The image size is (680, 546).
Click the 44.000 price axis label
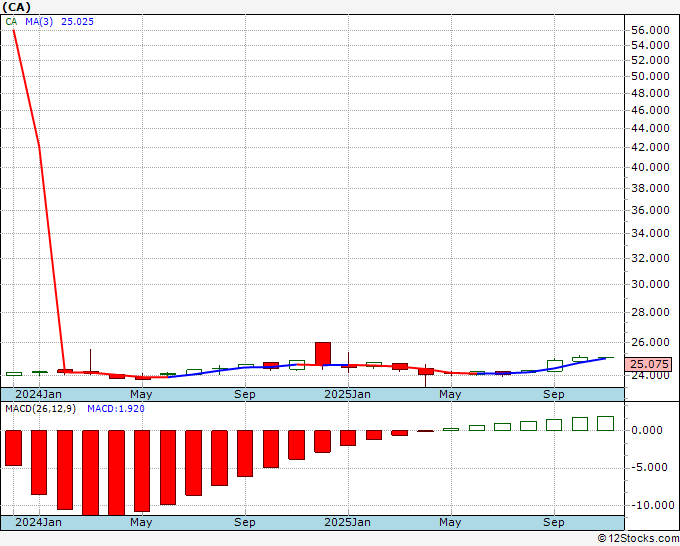coord(650,128)
